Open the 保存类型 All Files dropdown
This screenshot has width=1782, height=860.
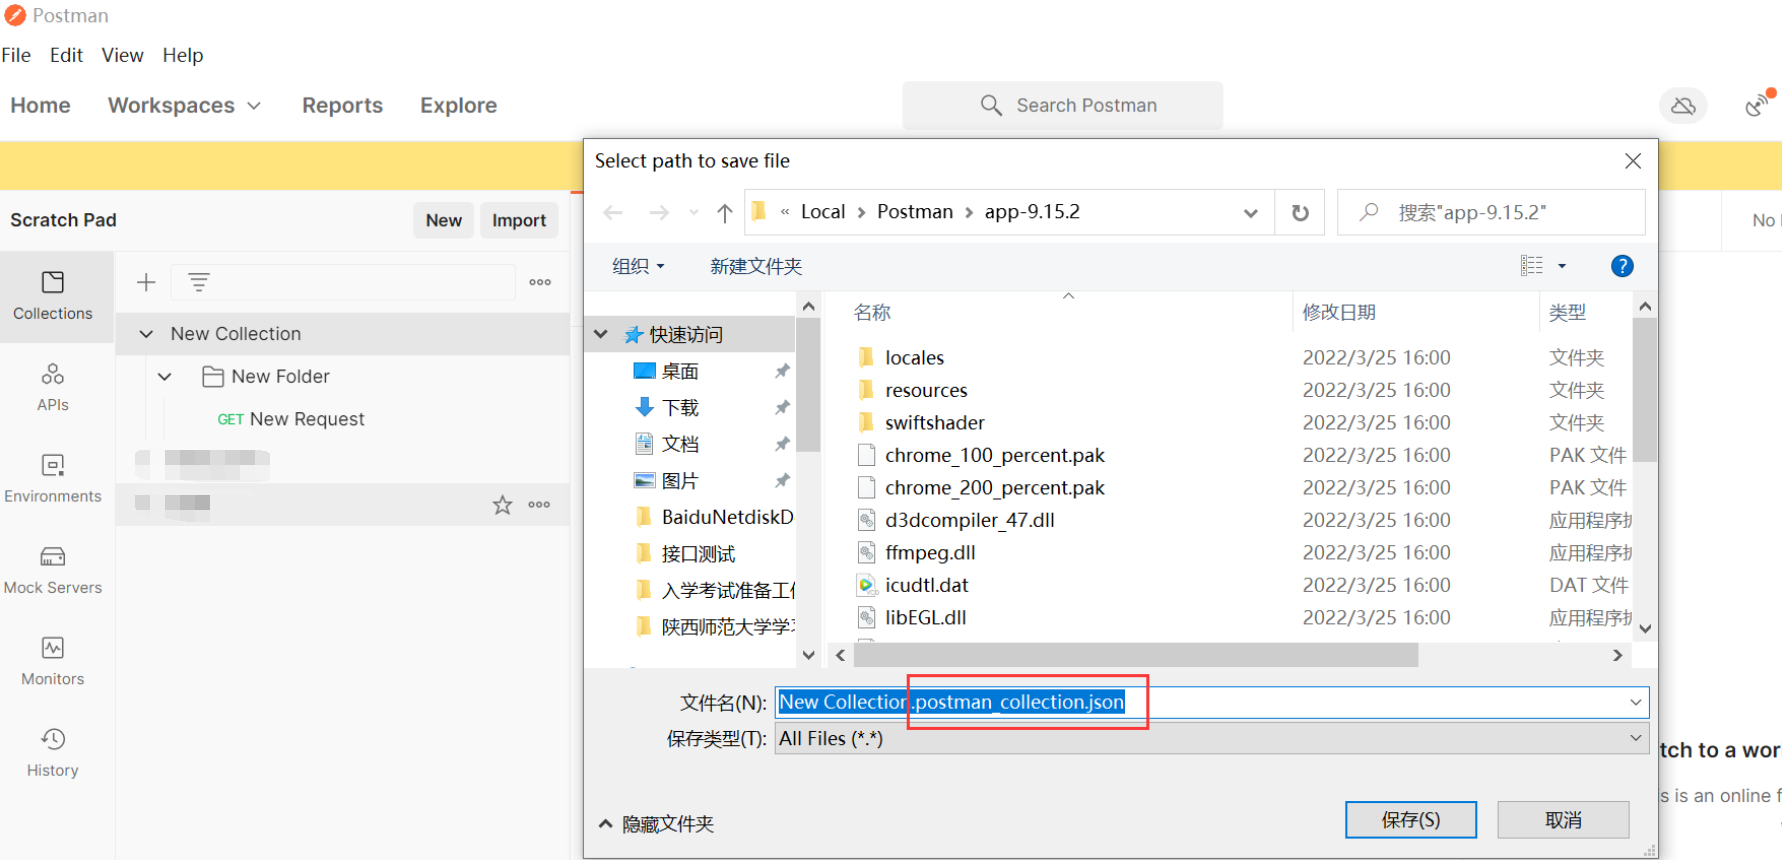click(1212, 738)
